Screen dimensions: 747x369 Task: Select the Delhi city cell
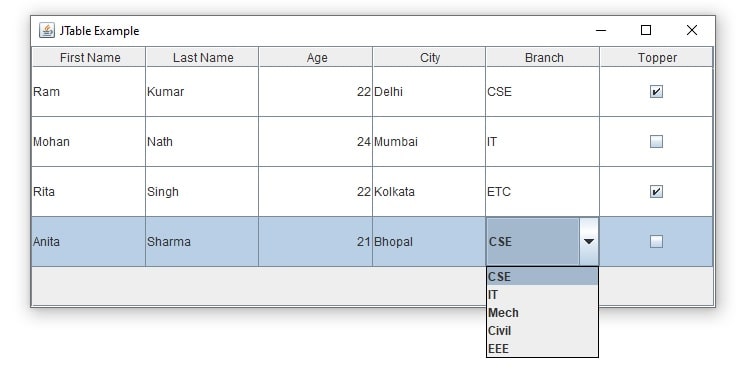pos(429,91)
